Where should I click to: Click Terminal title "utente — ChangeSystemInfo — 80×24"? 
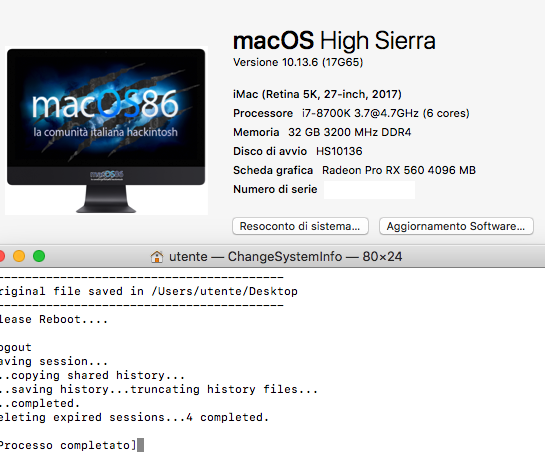pos(285,257)
